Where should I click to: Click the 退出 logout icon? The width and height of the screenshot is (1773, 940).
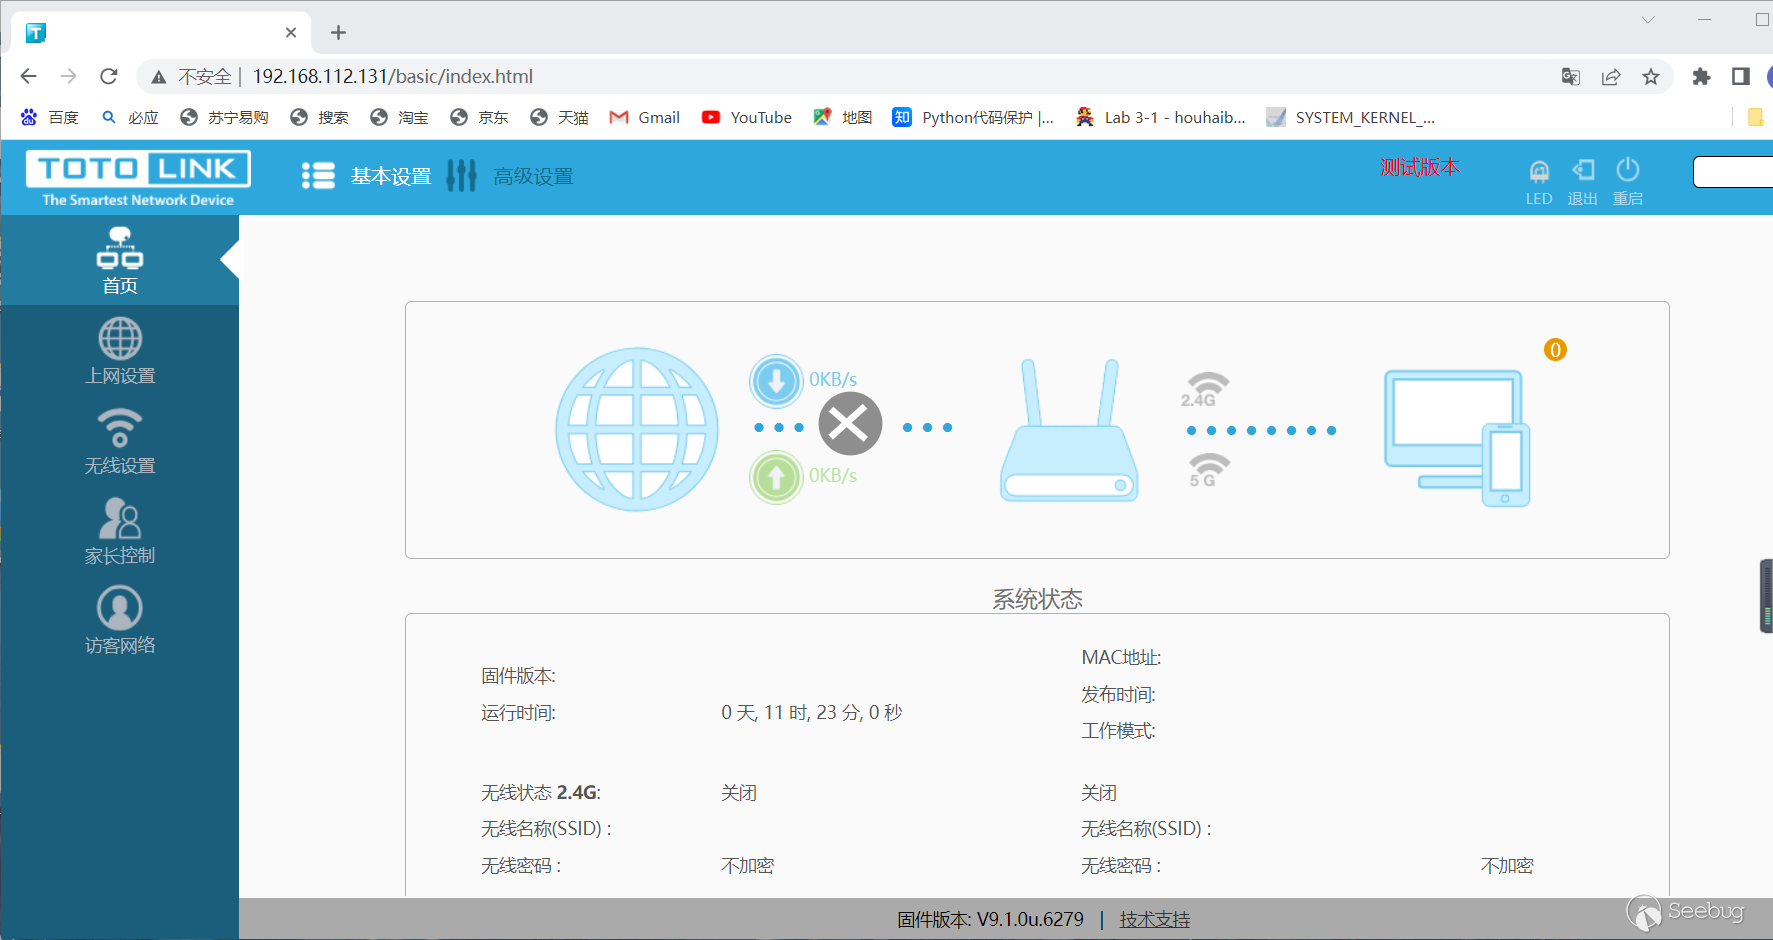[1583, 171]
